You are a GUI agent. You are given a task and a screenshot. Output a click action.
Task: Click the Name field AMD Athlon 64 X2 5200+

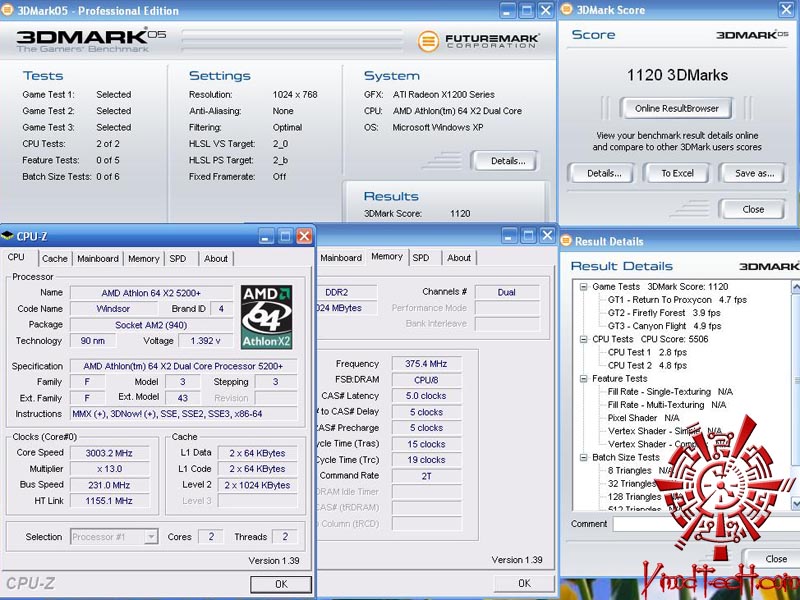[151, 293]
